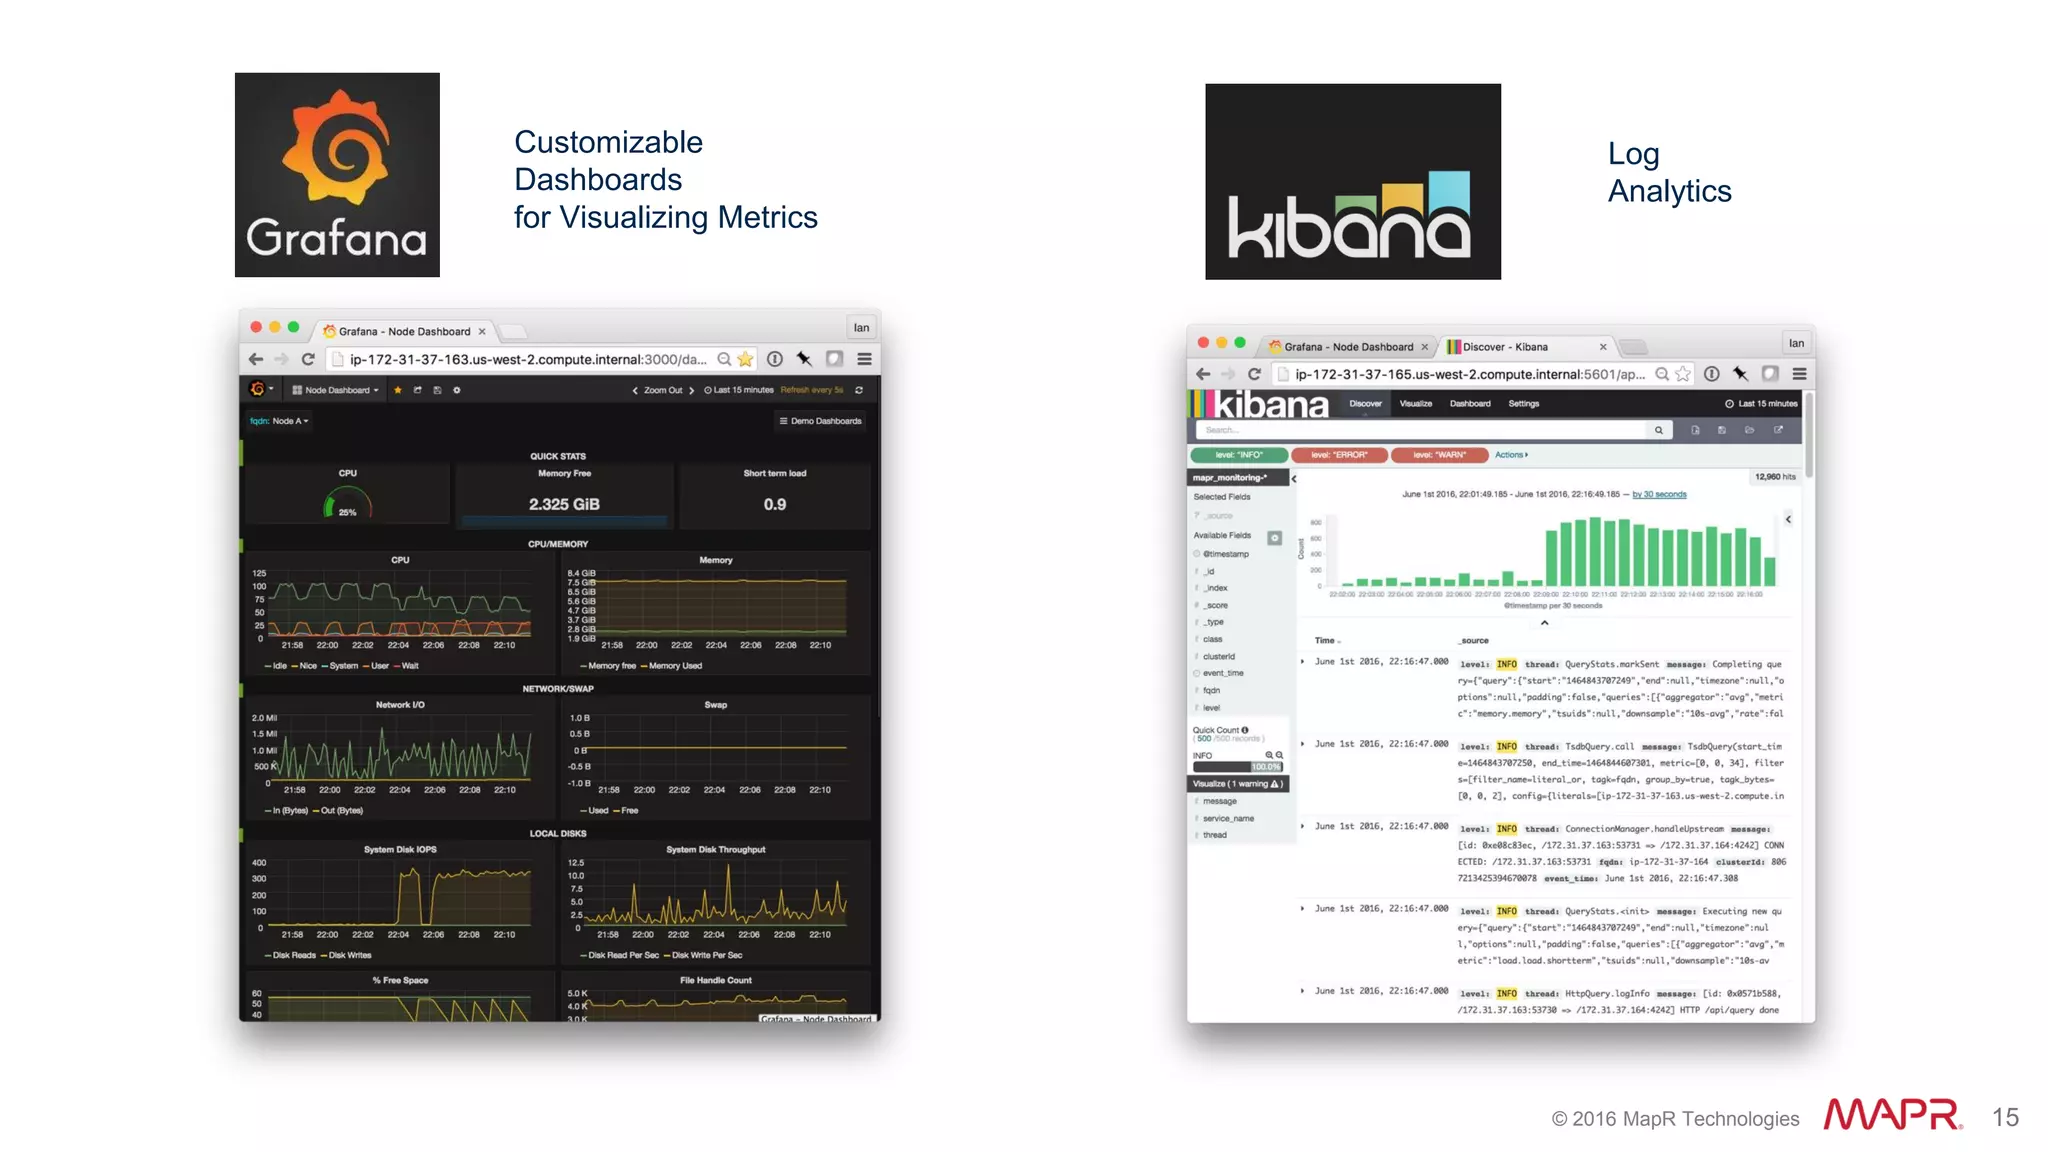The height and width of the screenshot is (1152, 2048).
Task: Click the pin extension icon in Grafana window
Action: [804, 359]
